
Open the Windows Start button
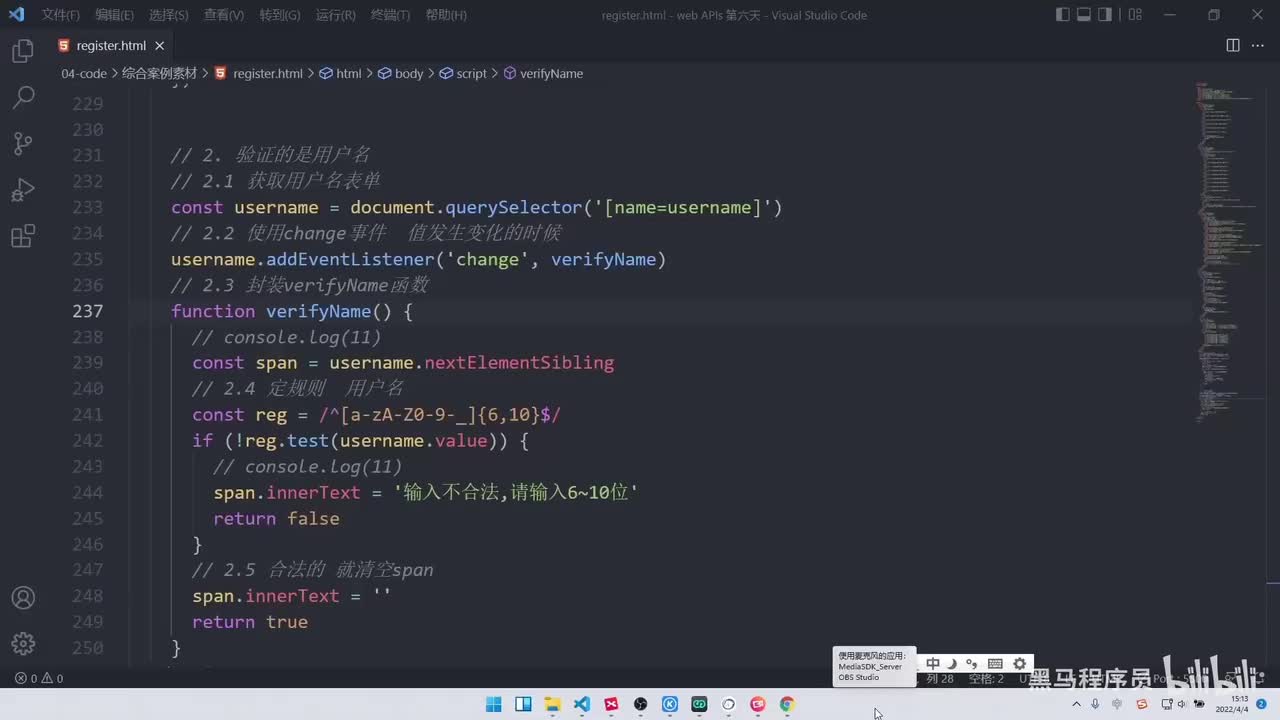coord(493,704)
